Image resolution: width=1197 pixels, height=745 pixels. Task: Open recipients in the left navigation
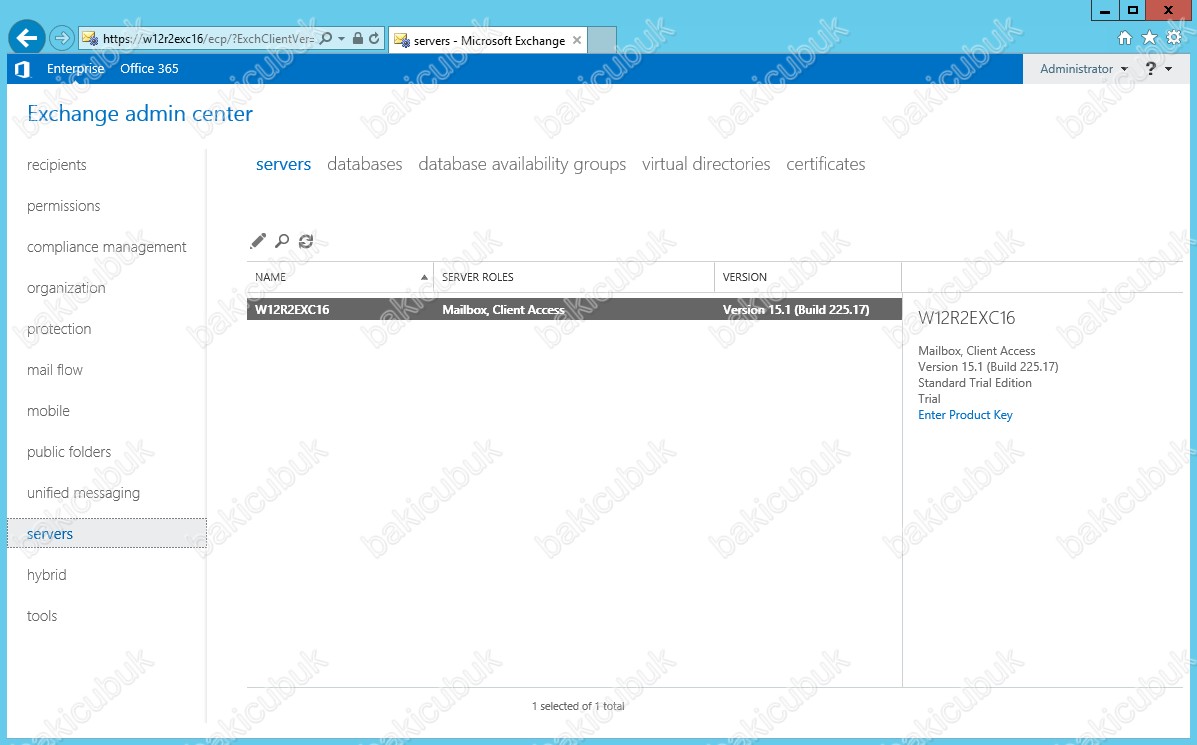pyautogui.click(x=56, y=165)
